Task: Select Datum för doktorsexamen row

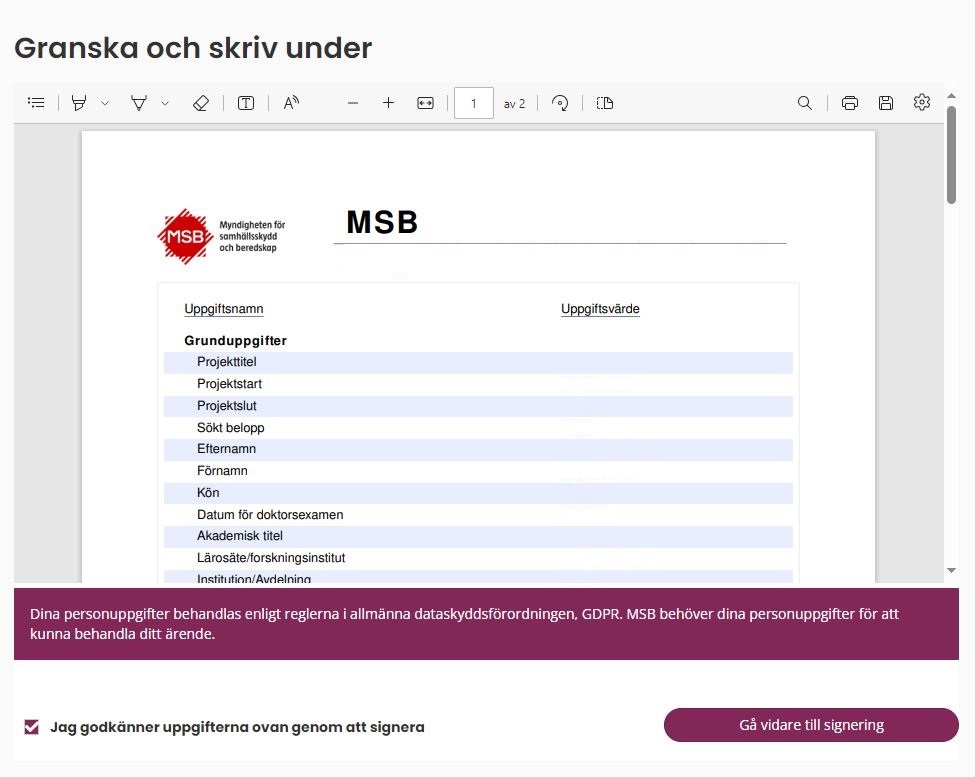Action: [478, 515]
